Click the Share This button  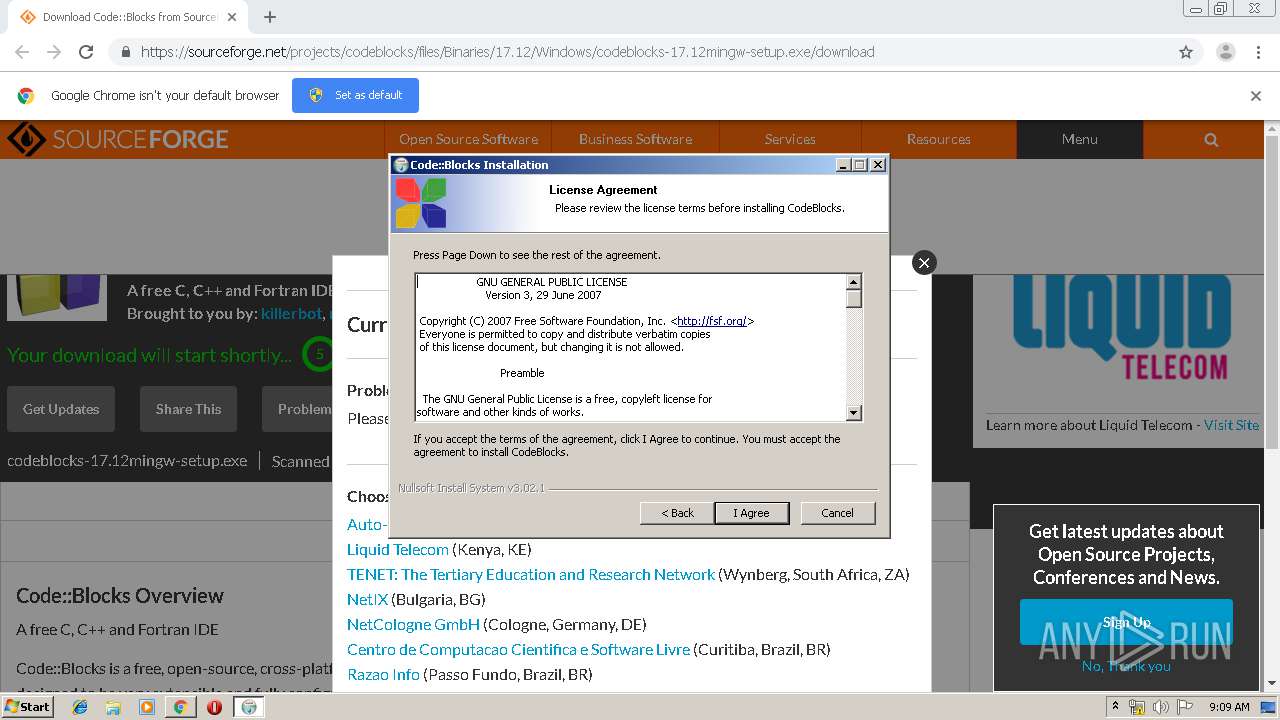(188, 409)
